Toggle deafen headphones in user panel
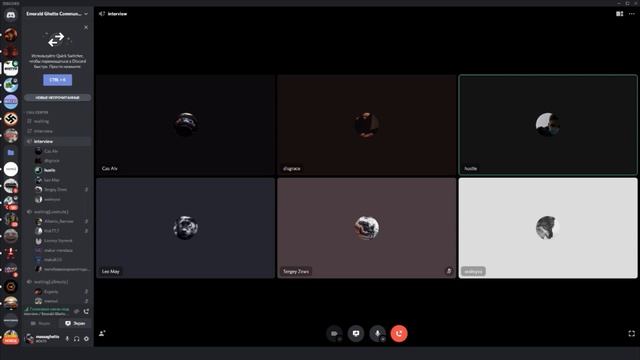 point(77,339)
